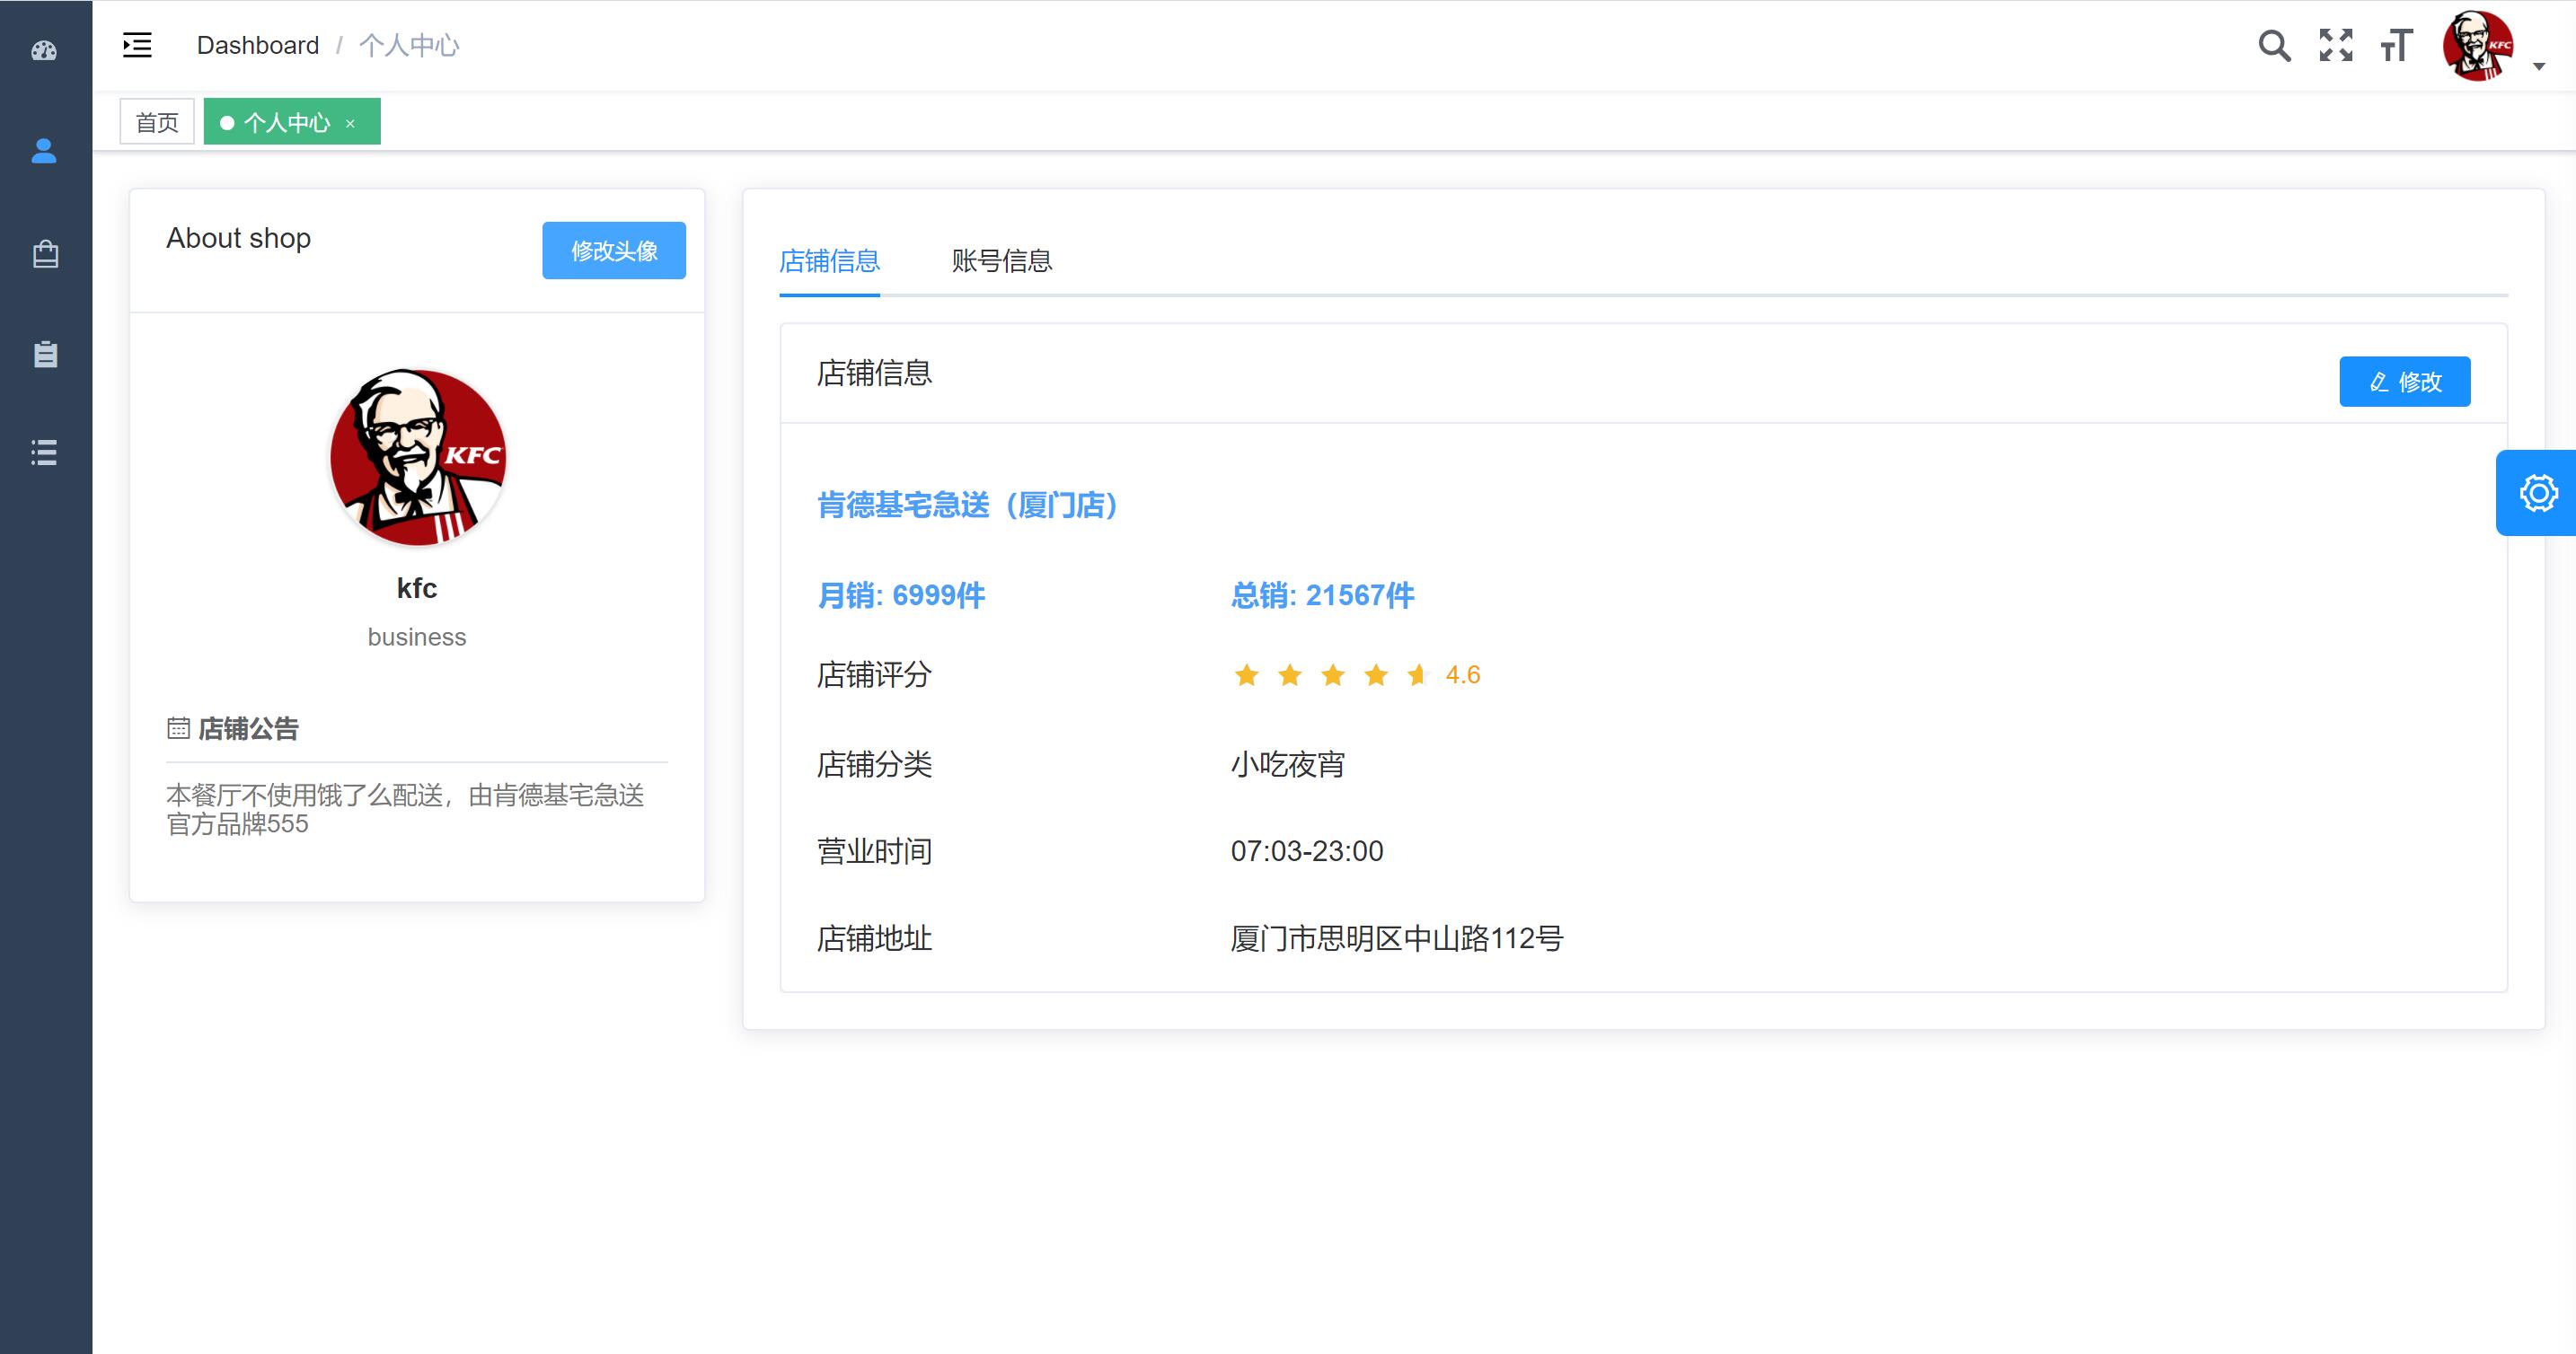This screenshot has height=1354, width=2576.
Task: Click the fifth half-filled rating star
Action: pos(1417,675)
